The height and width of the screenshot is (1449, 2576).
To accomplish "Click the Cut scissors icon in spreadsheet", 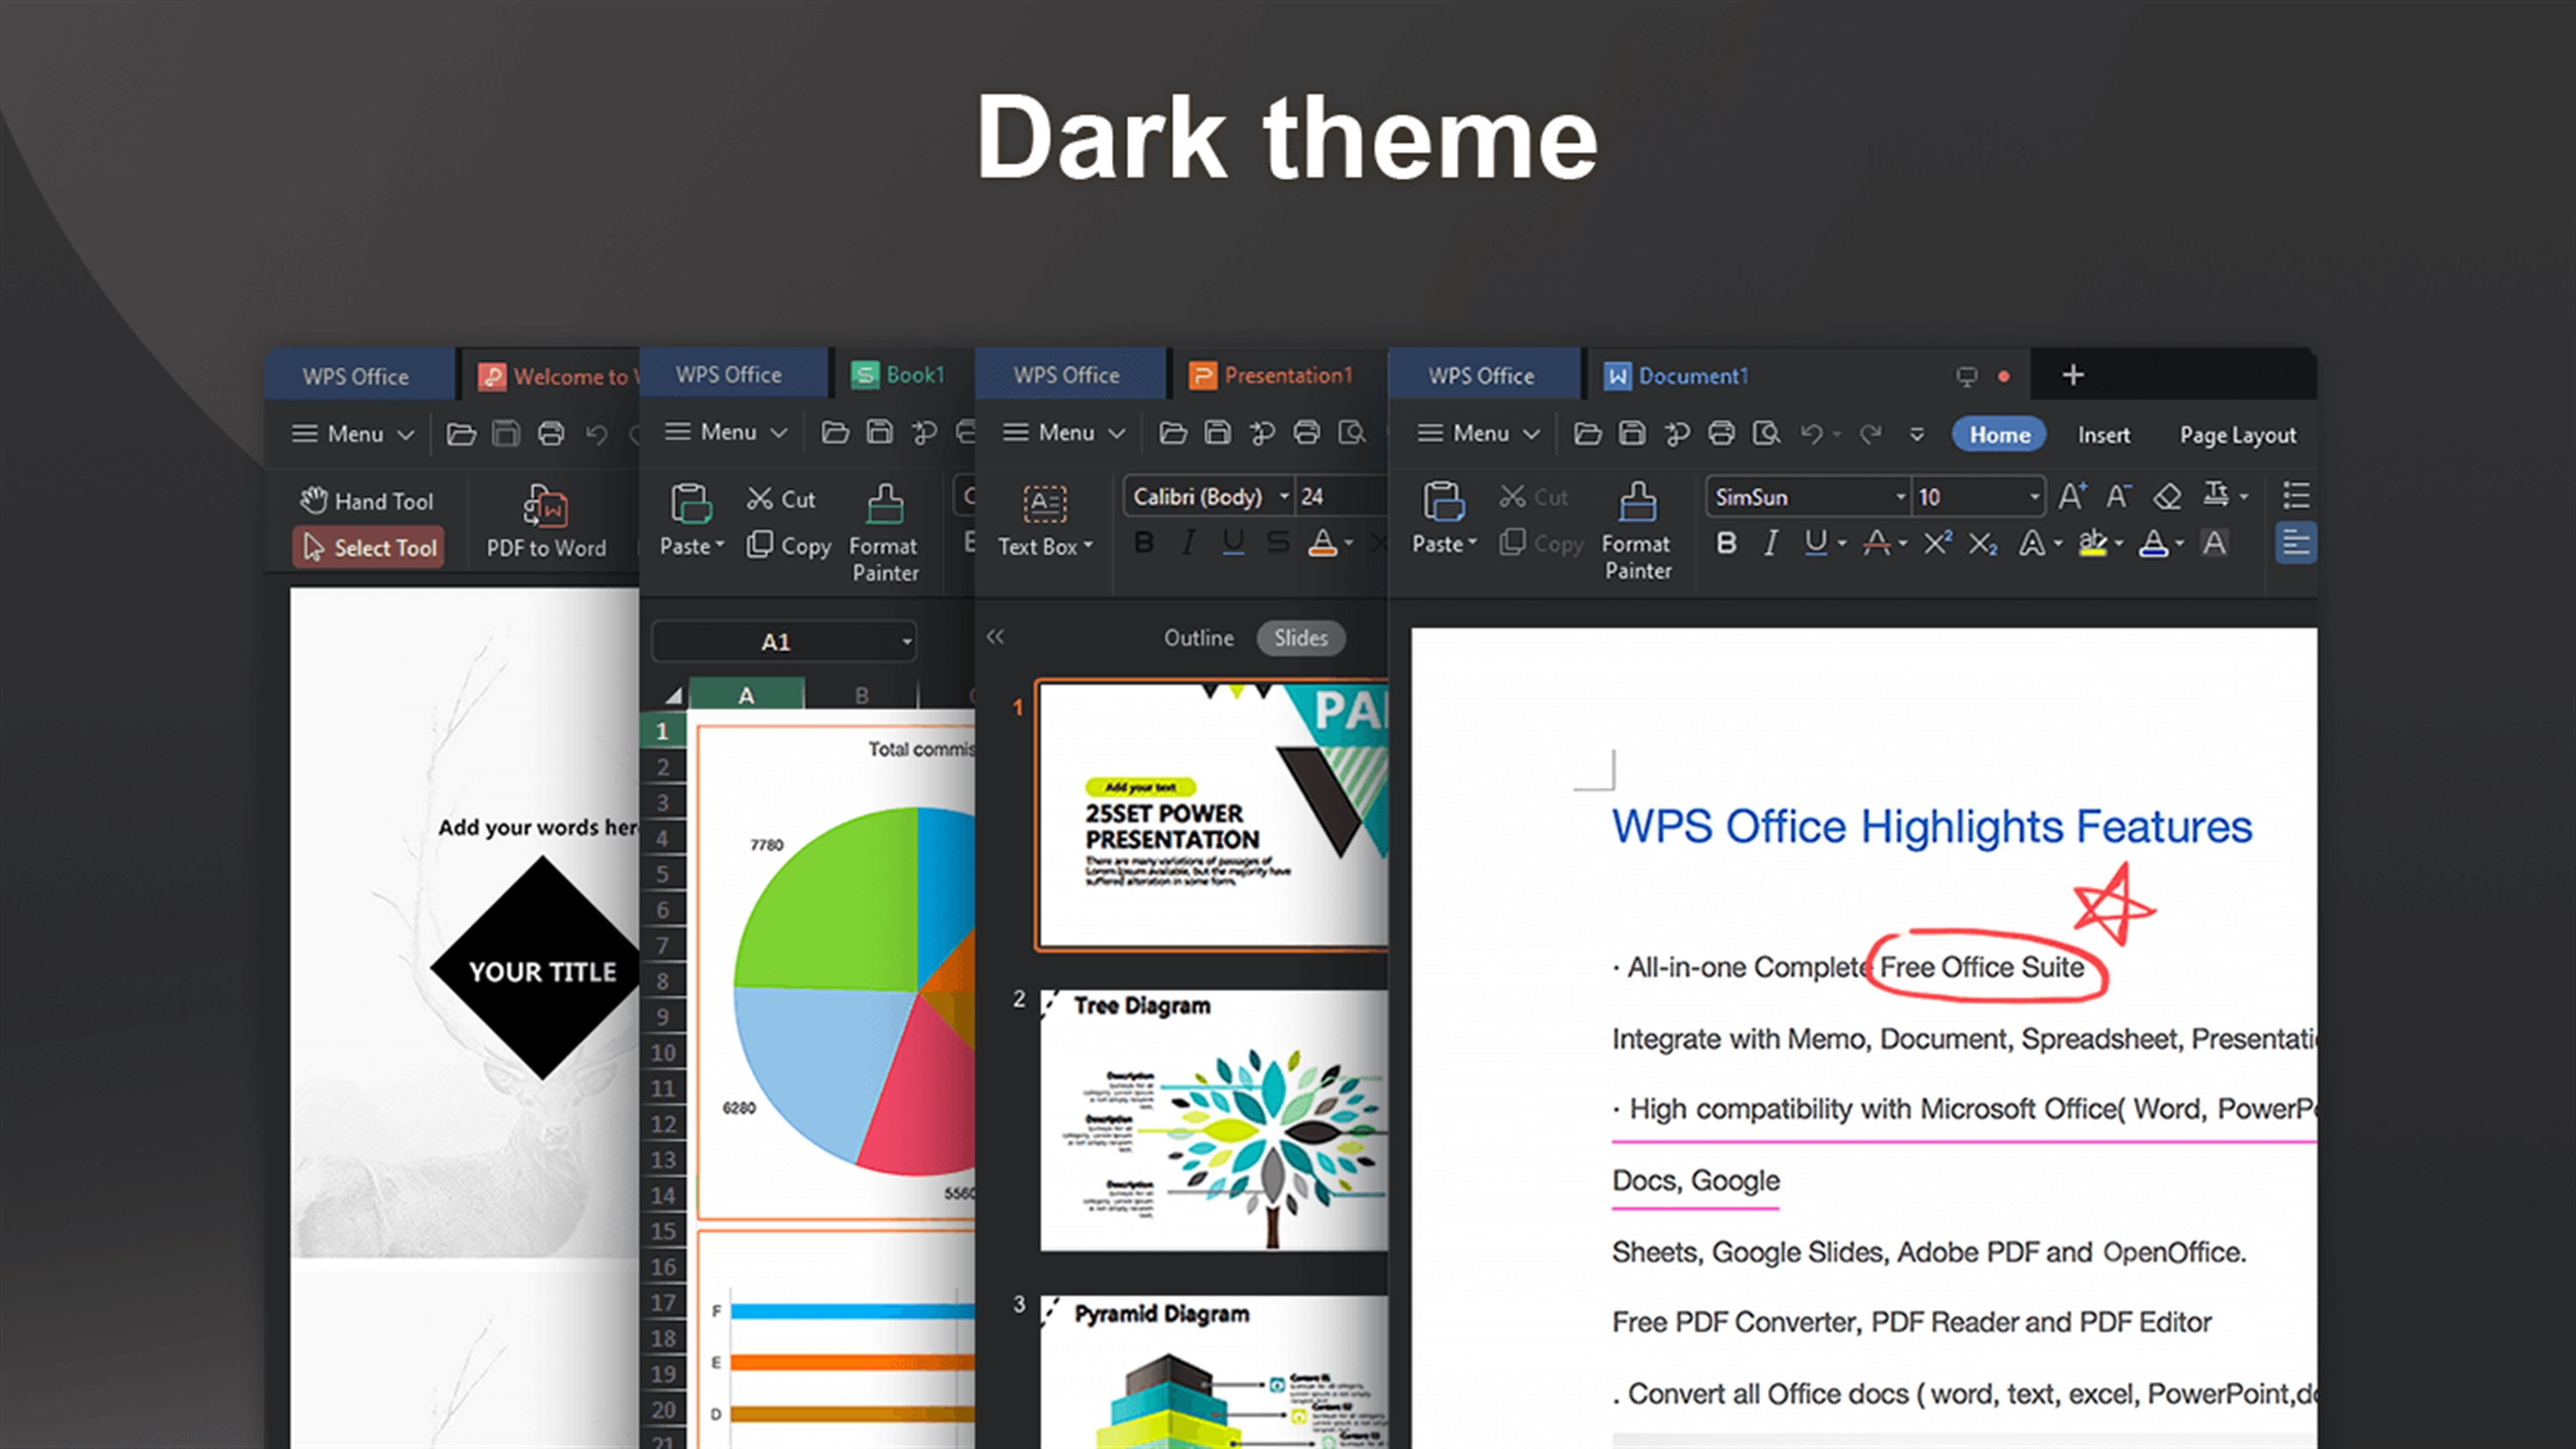I will (x=760, y=498).
